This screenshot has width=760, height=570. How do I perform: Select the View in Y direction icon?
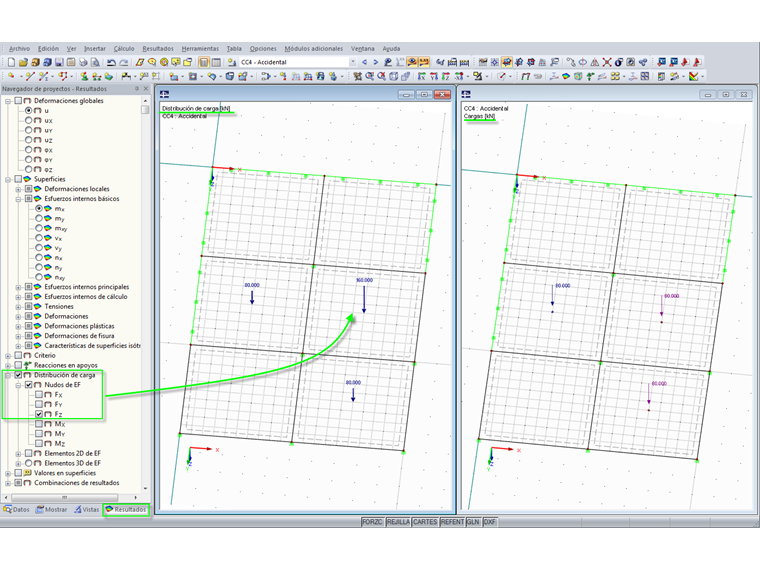434,76
